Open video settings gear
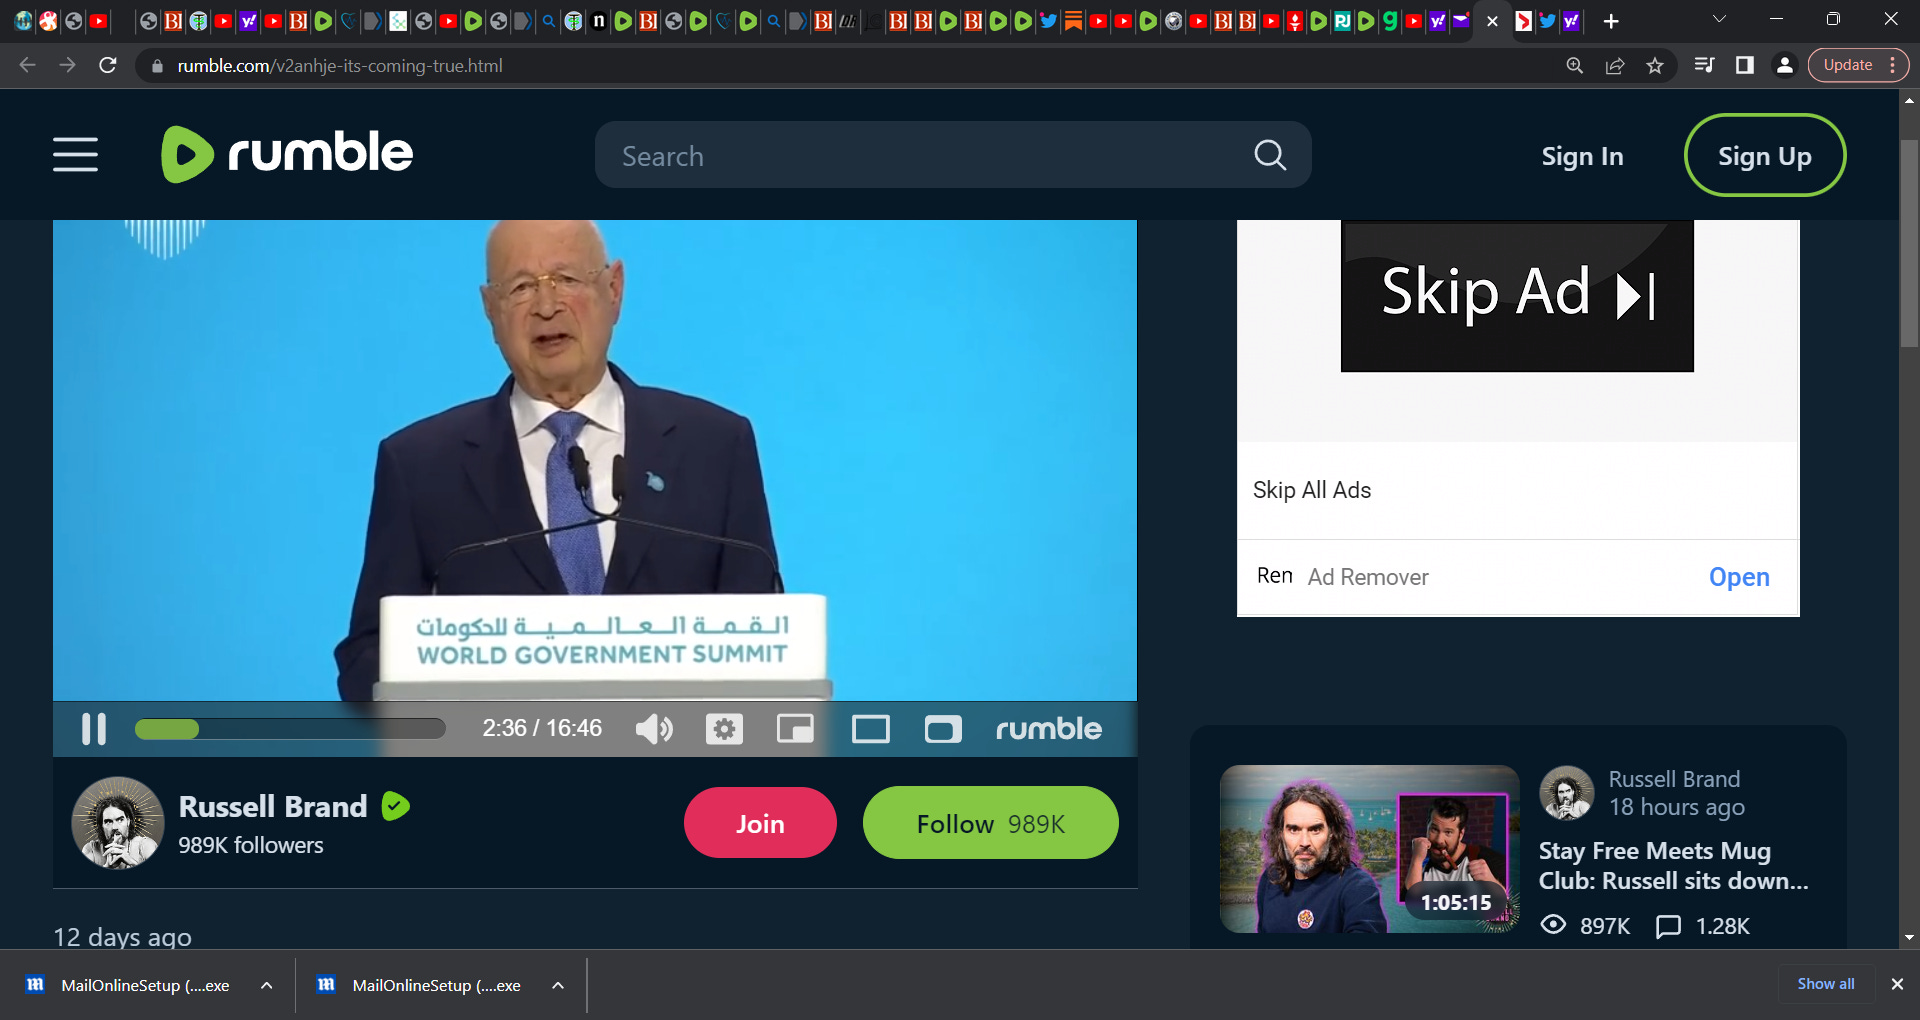The height and width of the screenshot is (1020, 1920). (724, 729)
